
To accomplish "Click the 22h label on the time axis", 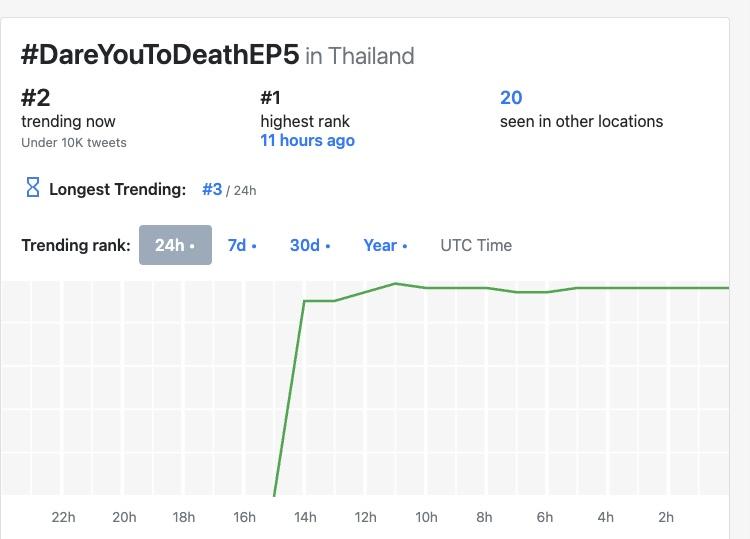I will (x=63, y=517).
